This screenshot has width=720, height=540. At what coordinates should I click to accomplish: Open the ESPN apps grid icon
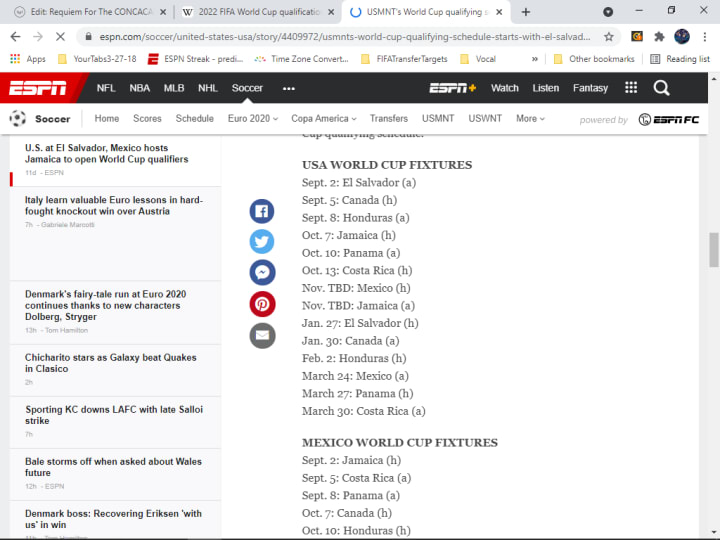[631, 88]
